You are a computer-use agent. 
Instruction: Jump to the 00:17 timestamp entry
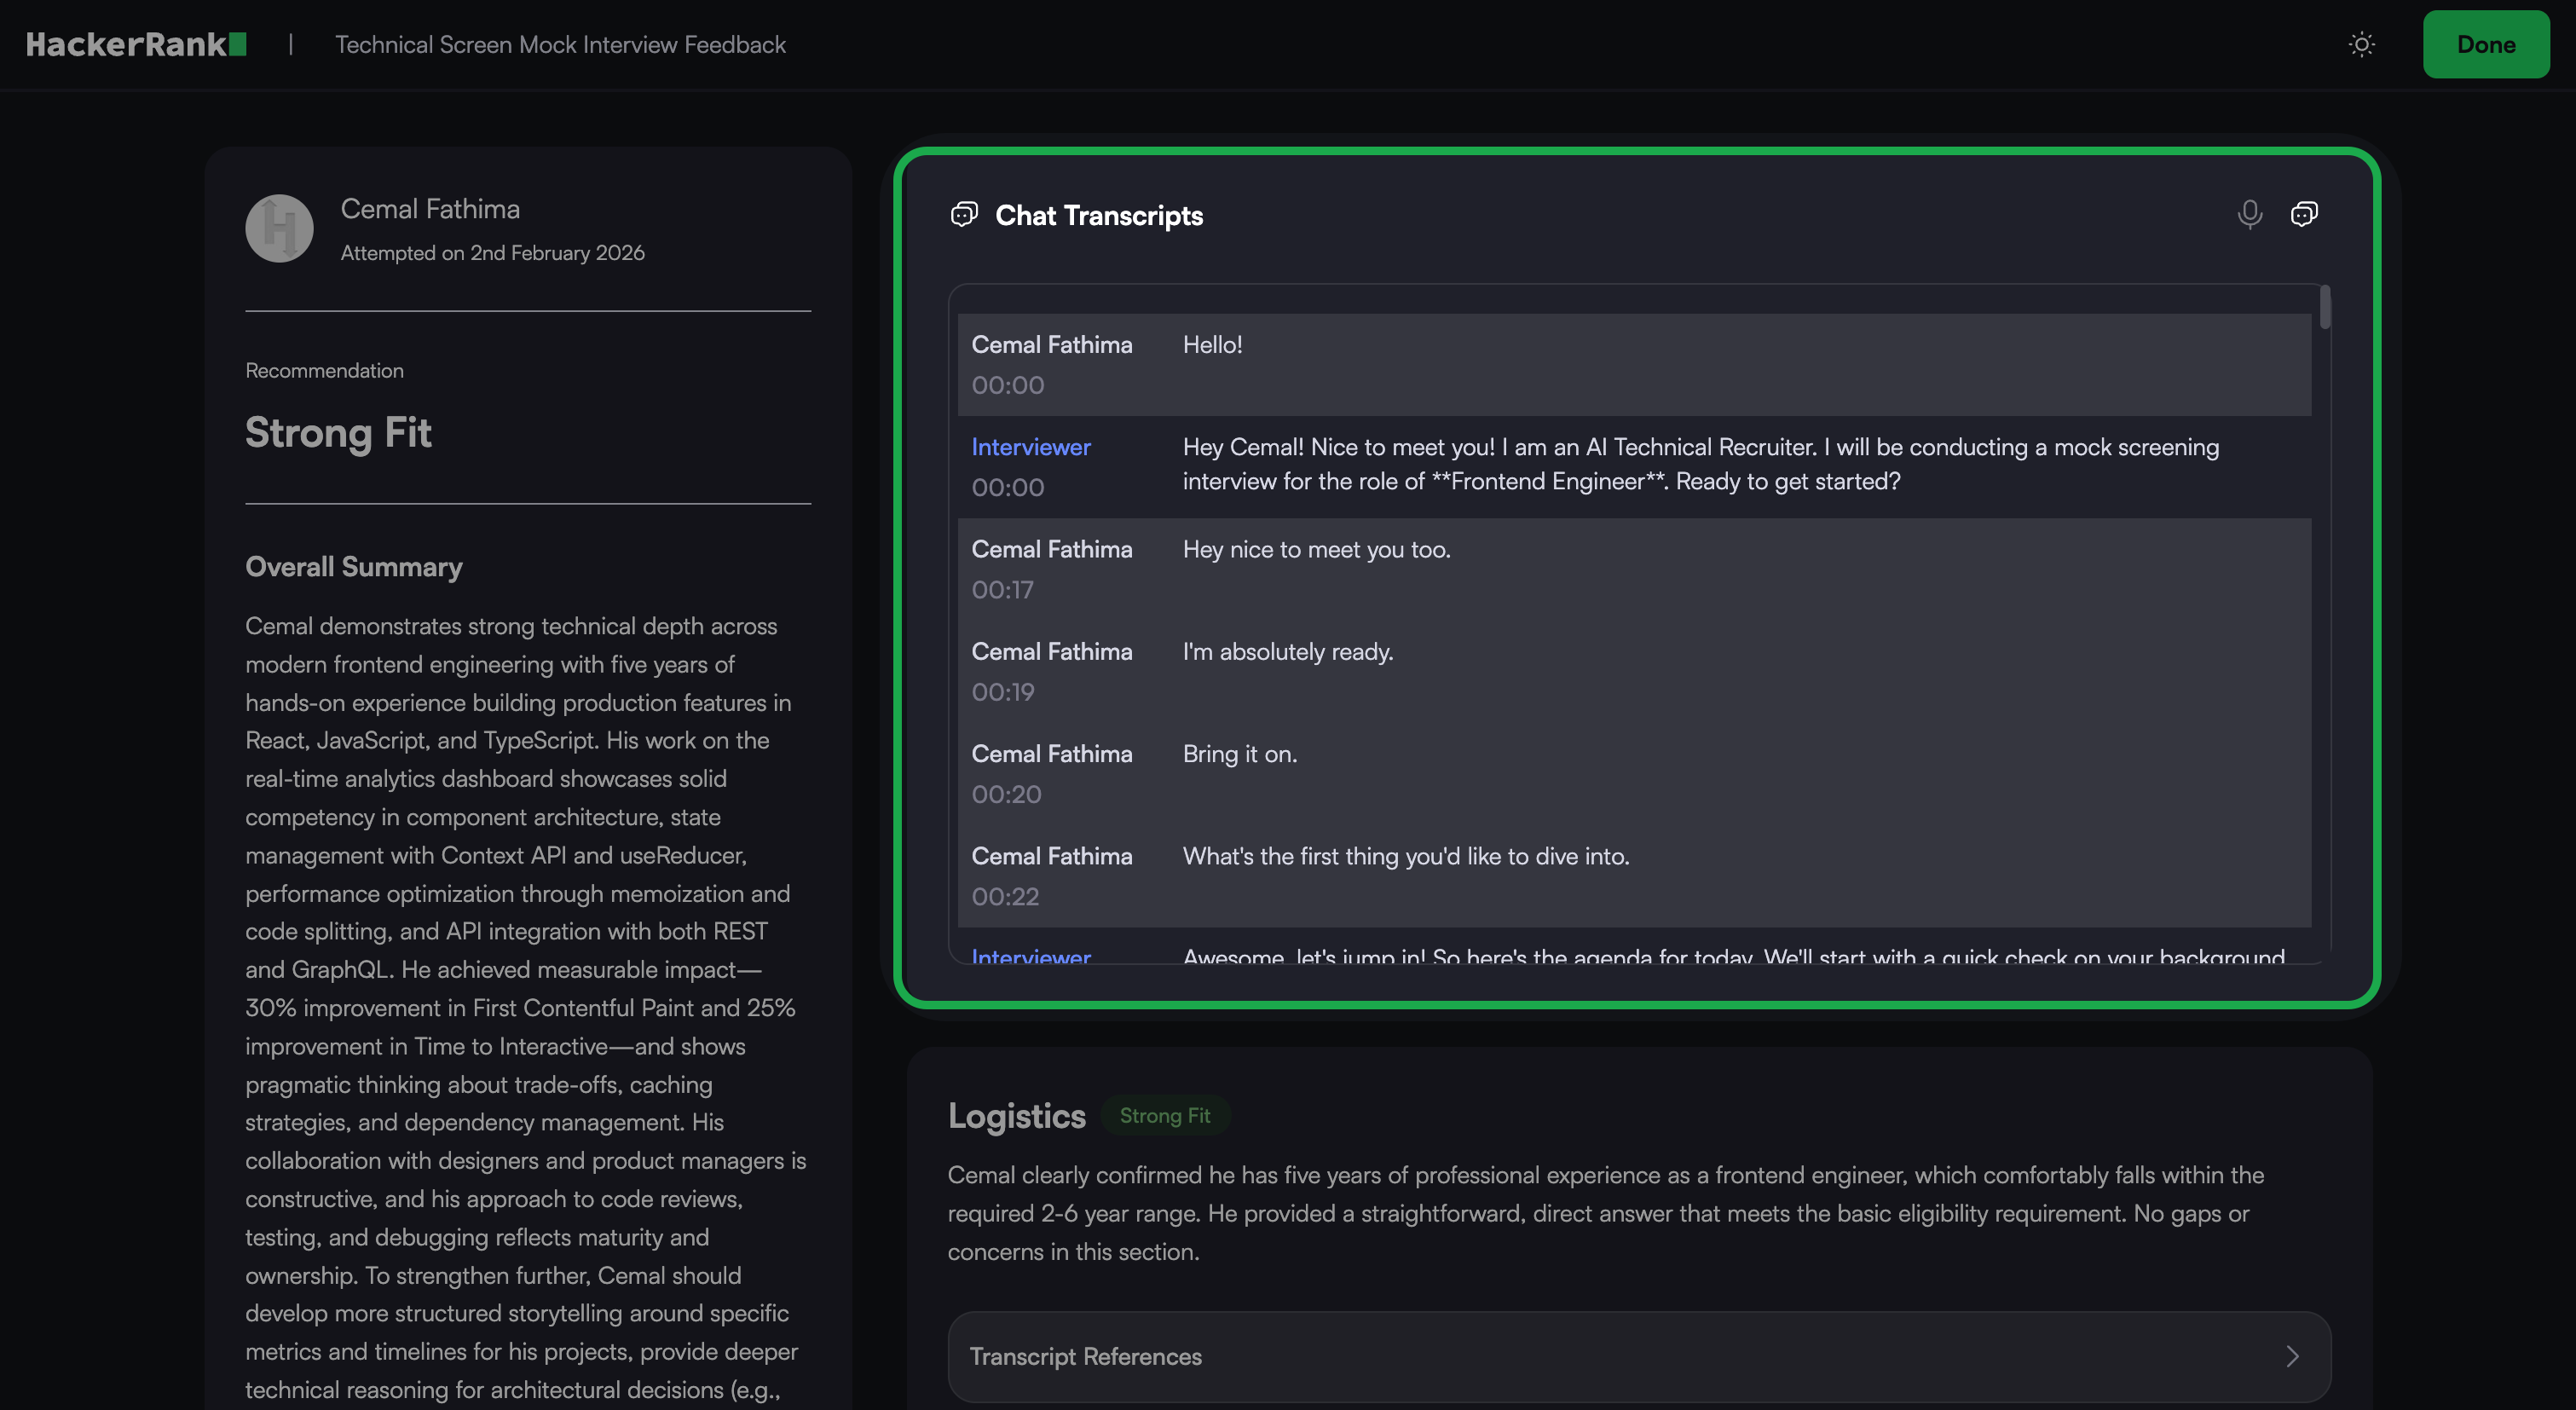[1003, 590]
